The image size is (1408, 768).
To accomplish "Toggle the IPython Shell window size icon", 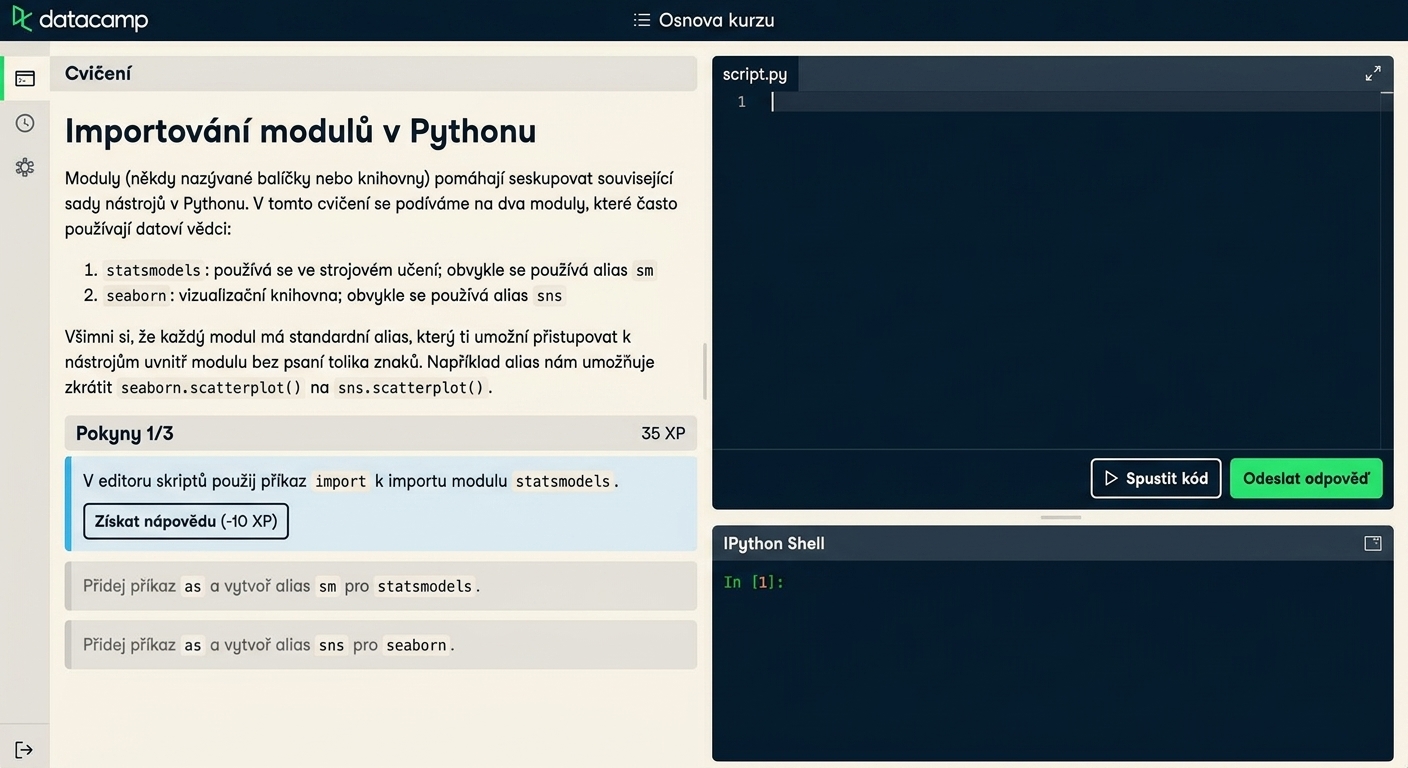I will (1373, 543).
